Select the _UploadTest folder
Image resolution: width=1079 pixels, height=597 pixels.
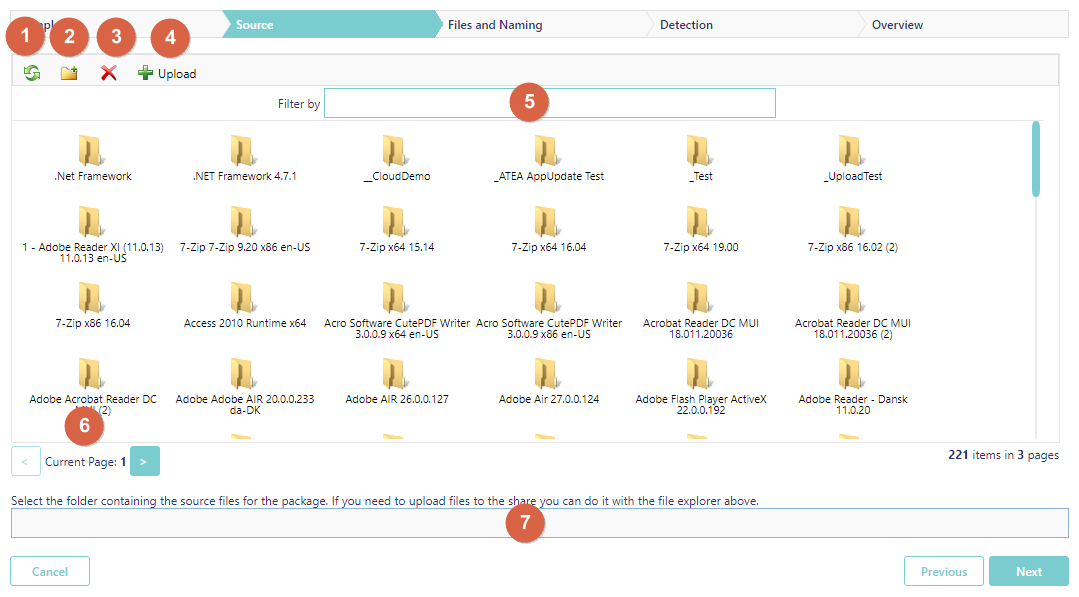pyautogui.click(x=852, y=152)
